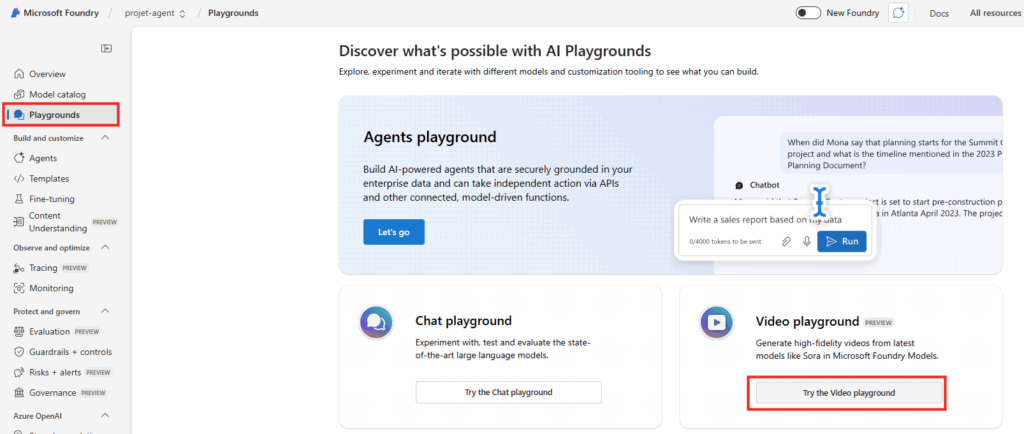Viewport: 1024px width, 434px height.
Task: Toggle the New Foundry switch
Action: [x=808, y=13]
